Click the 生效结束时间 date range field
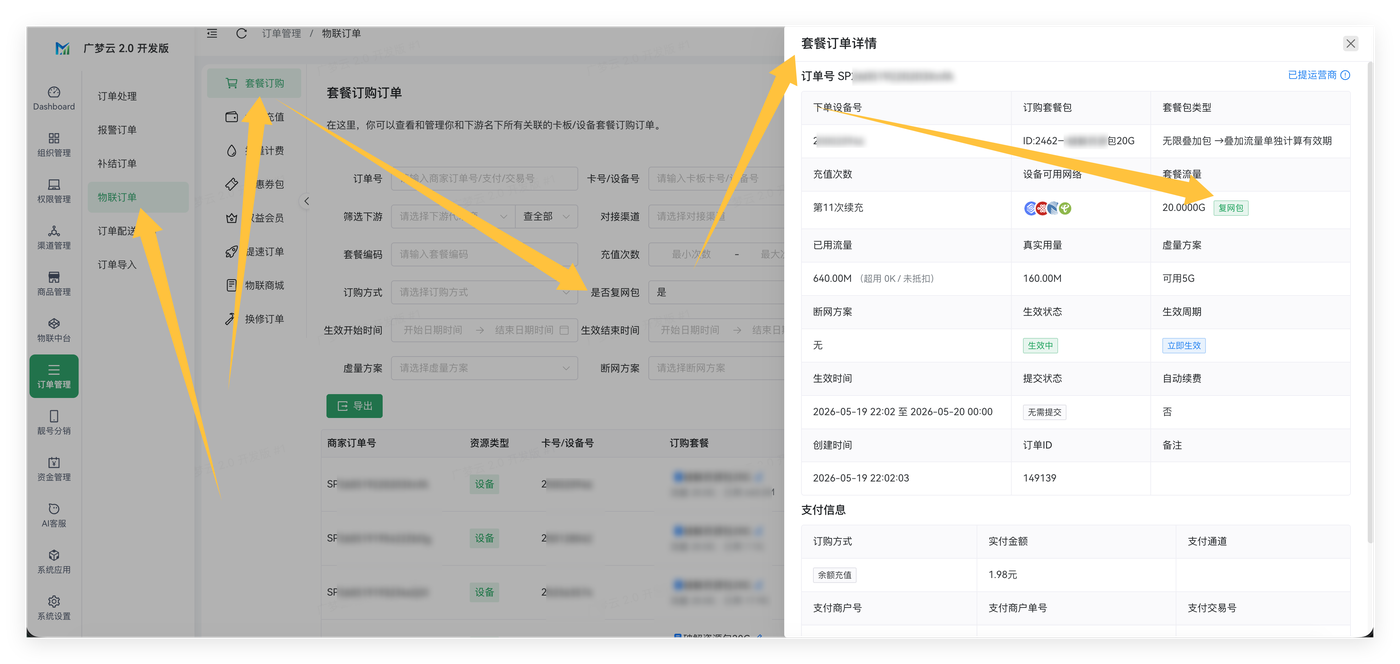Screen dimensions: 1400x664 click(716, 330)
